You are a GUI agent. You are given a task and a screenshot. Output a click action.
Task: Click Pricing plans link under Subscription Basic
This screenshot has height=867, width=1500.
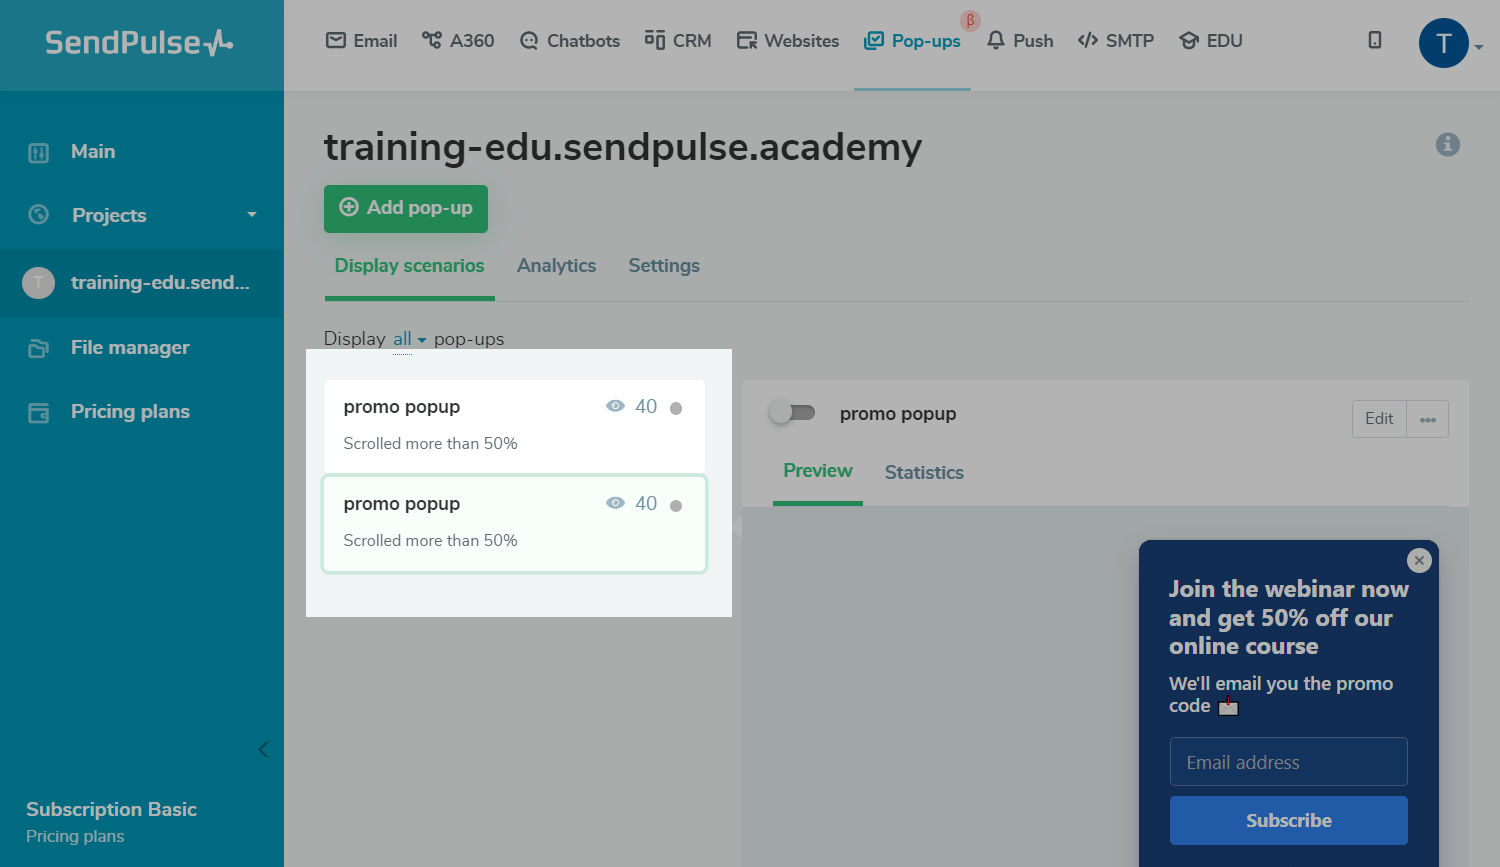tap(75, 836)
